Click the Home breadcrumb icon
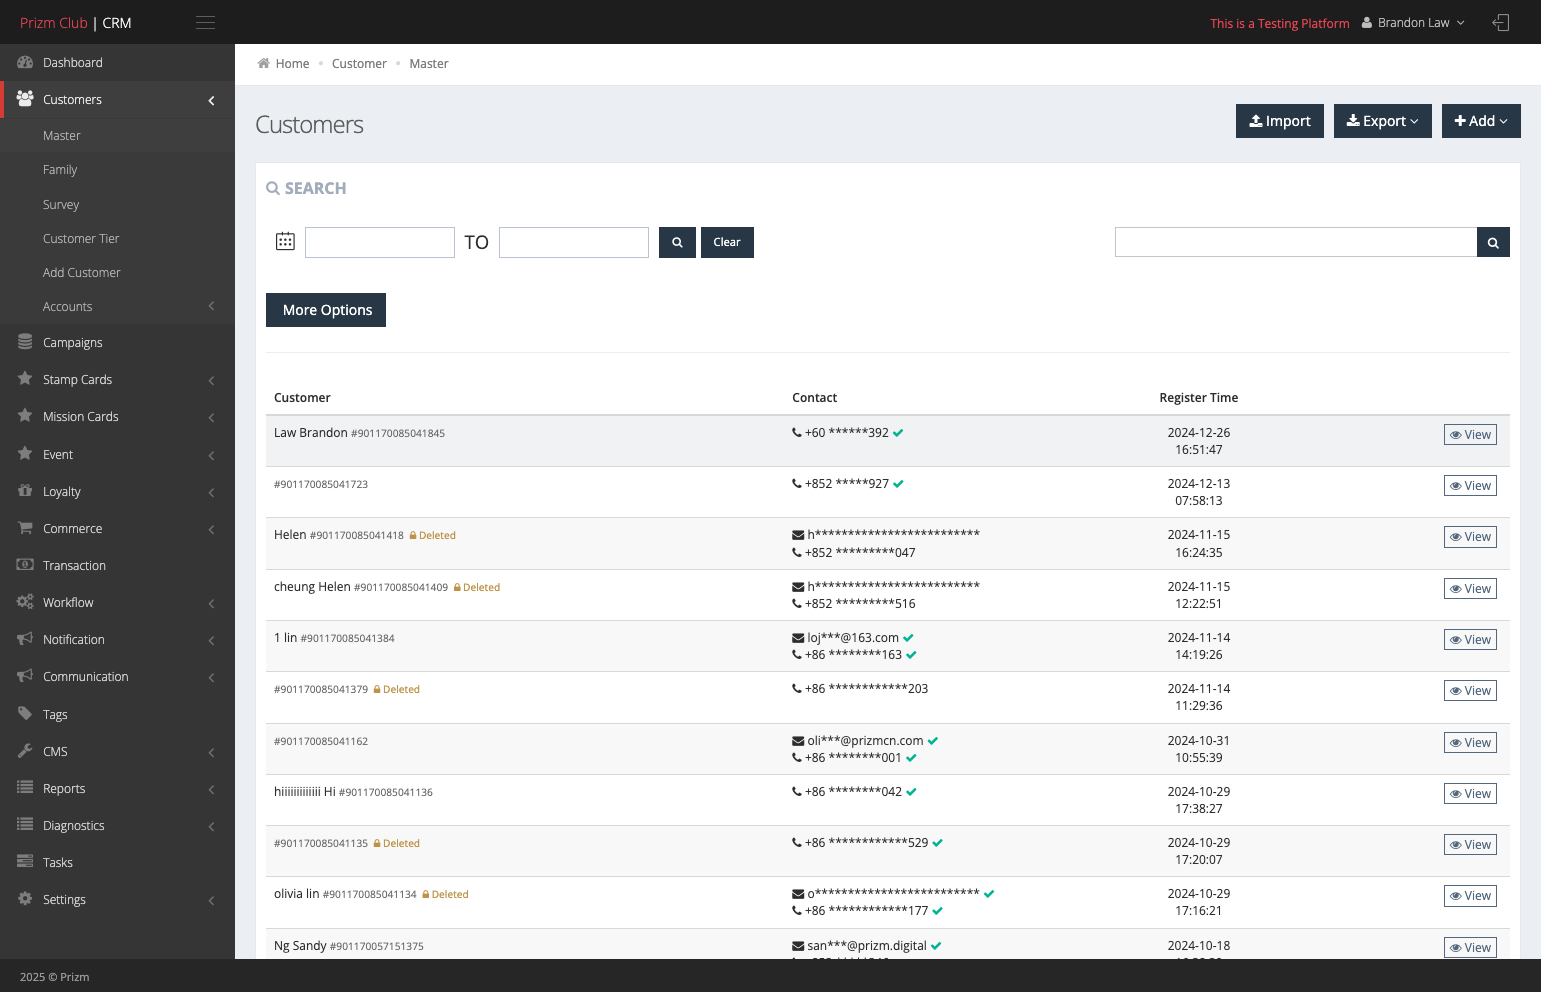 click(264, 63)
